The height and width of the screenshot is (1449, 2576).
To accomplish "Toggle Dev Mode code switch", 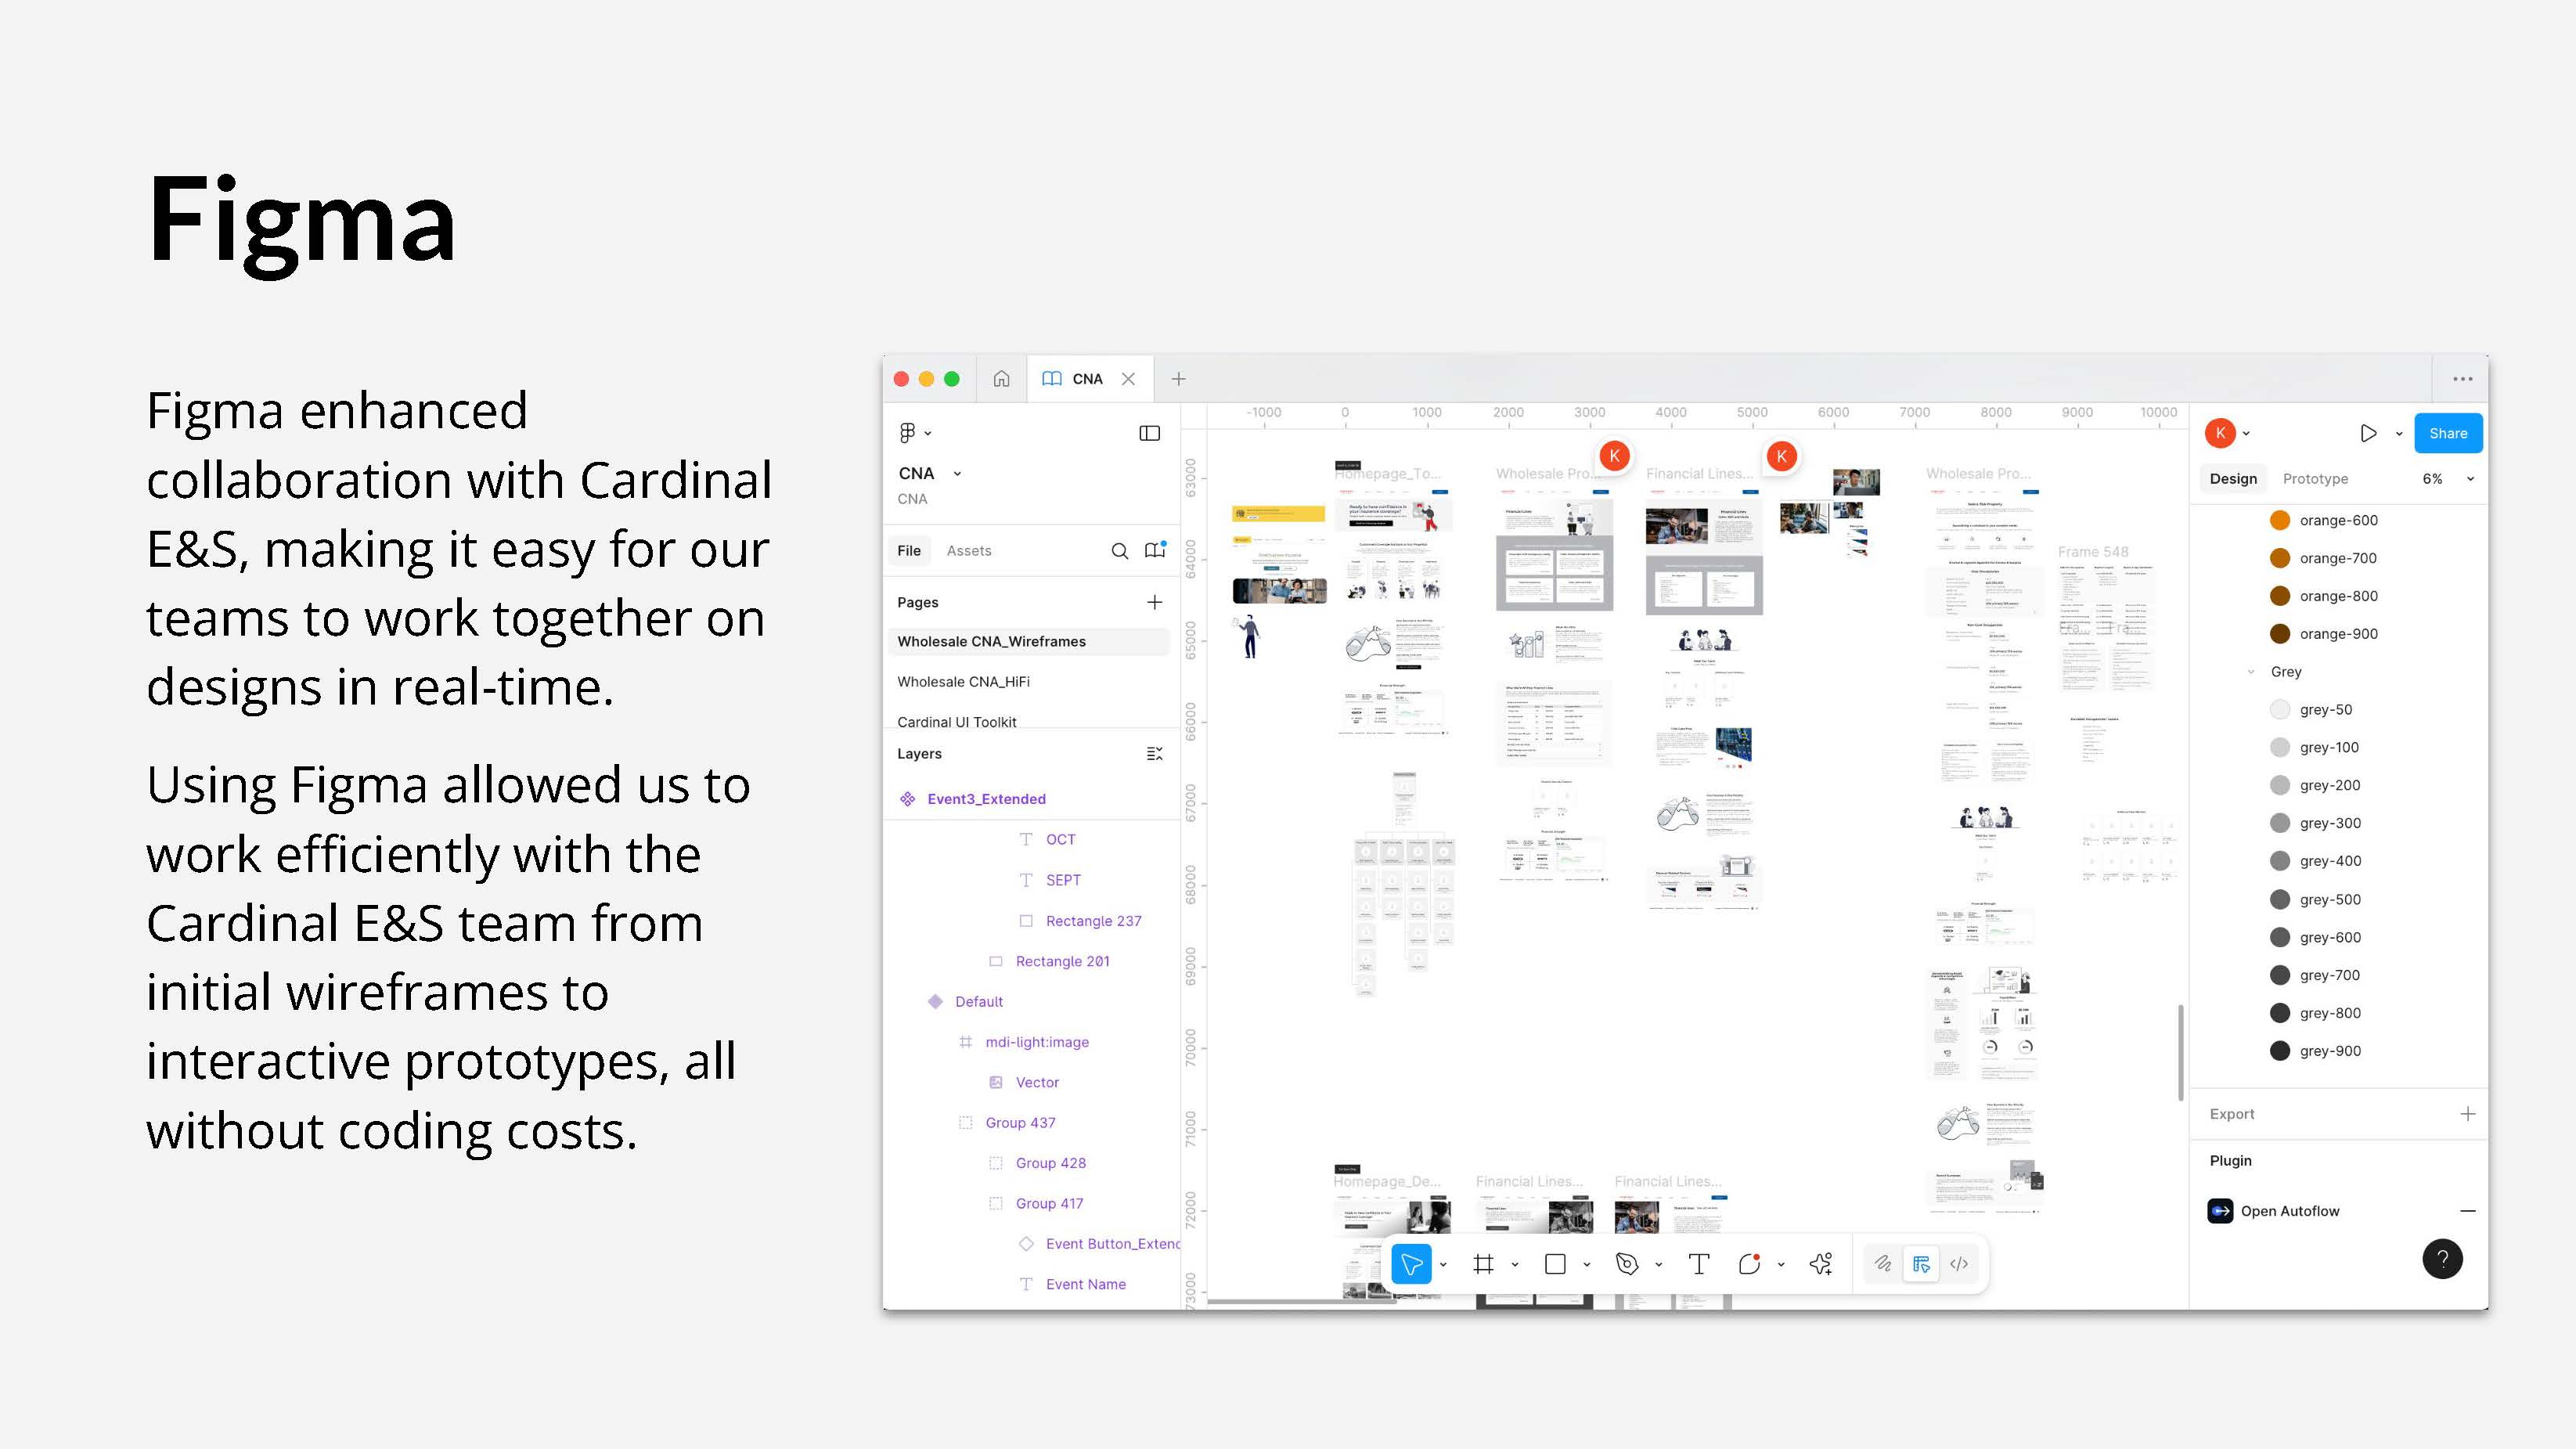I will pyautogui.click(x=1959, y=1264).
